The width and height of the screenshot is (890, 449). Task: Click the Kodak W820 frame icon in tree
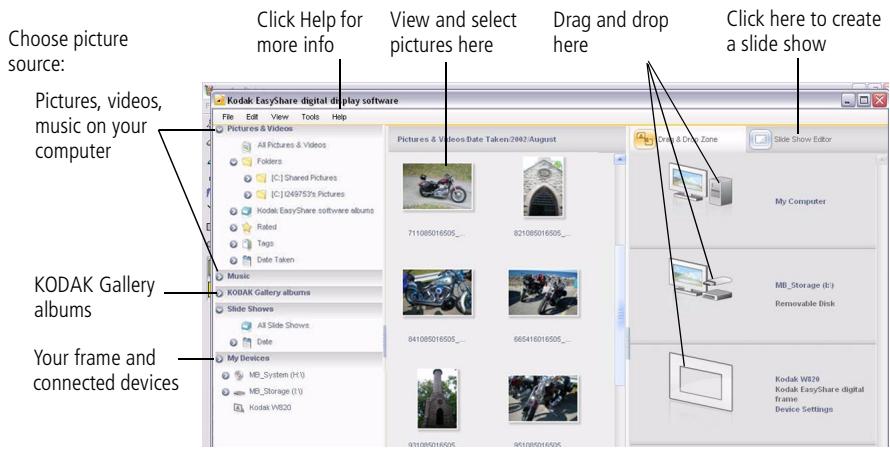tap(239, 408)
